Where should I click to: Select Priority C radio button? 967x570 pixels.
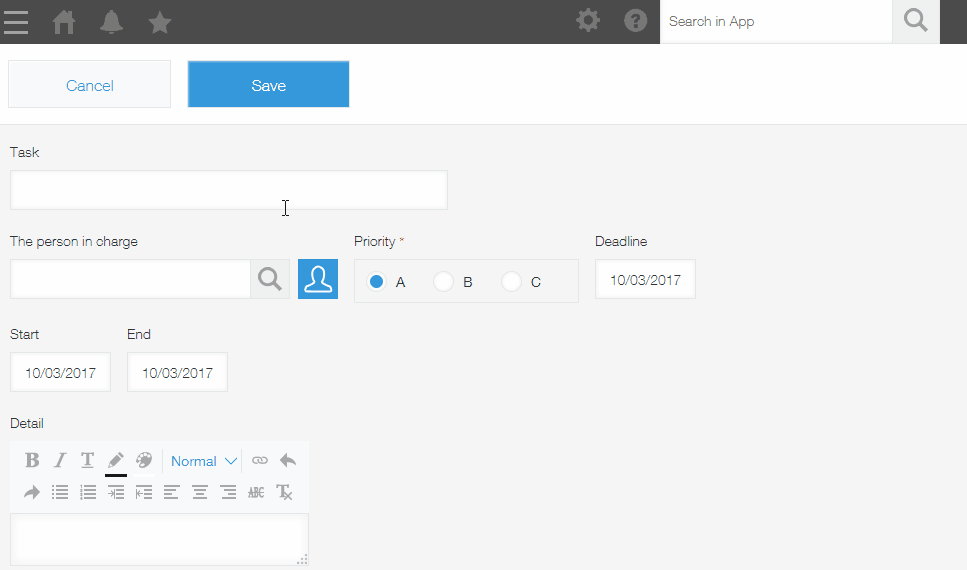click(x=511, y=281)
